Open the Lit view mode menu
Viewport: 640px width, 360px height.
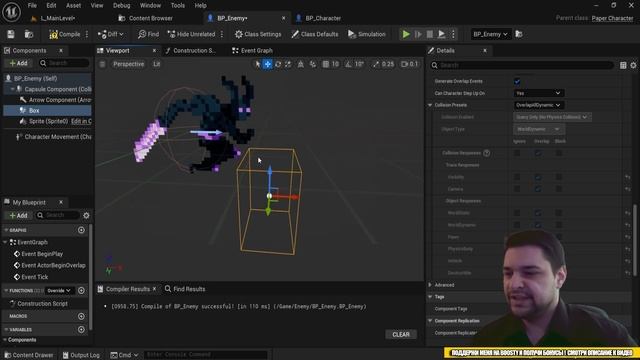coord(157,64)
